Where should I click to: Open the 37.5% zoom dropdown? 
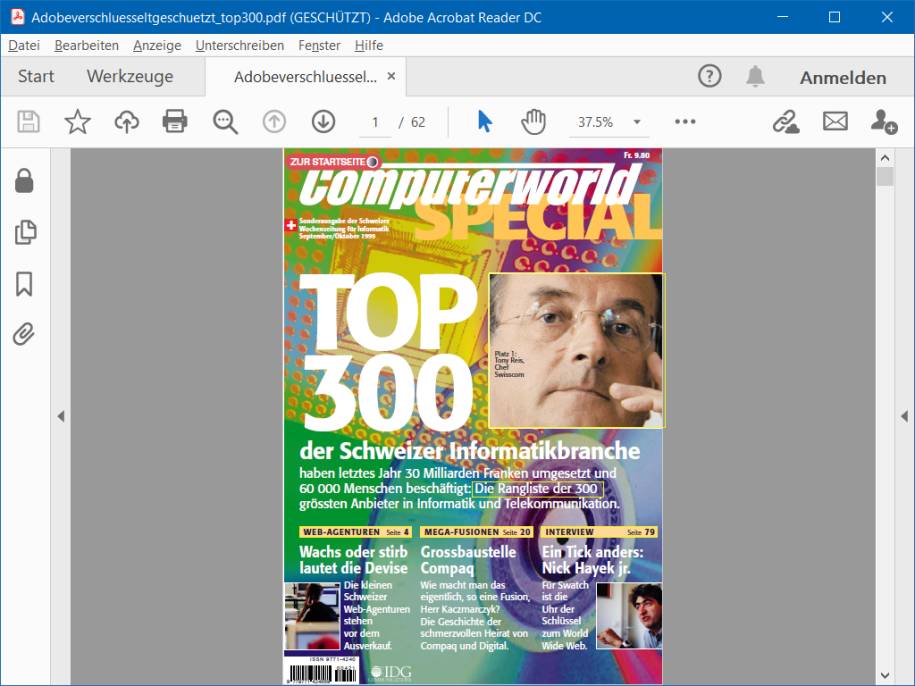coord(609,121)
